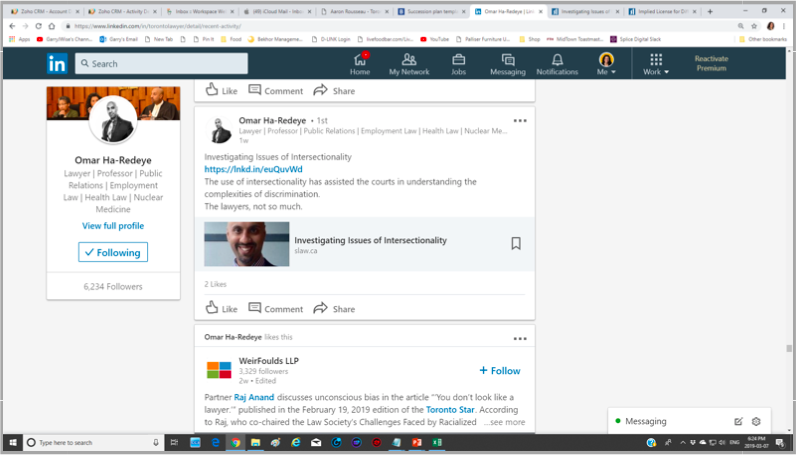Expand WeirFoulds post with see more
Image resolution: width=798 pixels, height=455 pixels.
click(x=504, y=422)
